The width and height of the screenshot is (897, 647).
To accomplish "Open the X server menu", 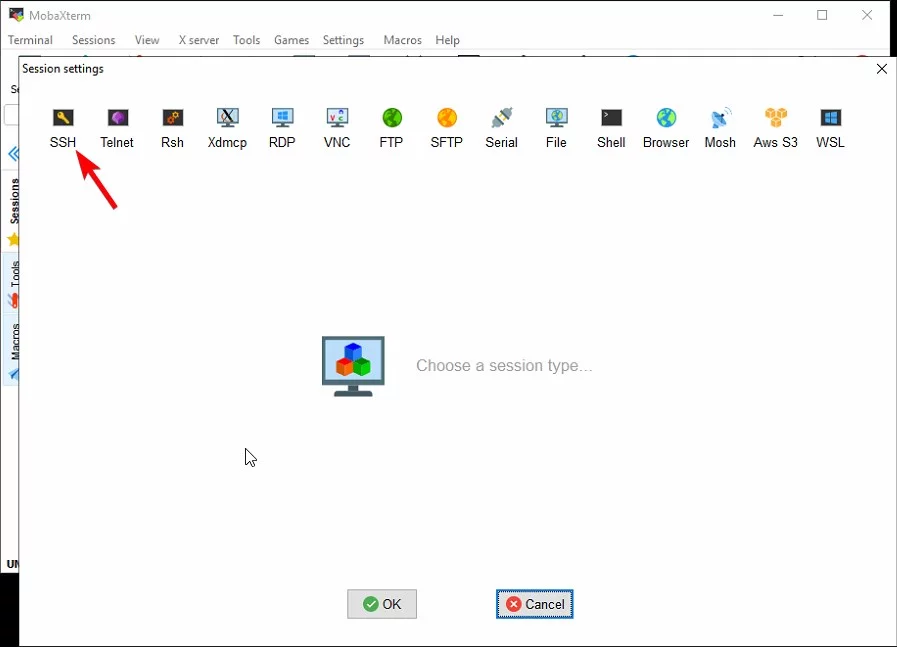I will coord(199,40).
